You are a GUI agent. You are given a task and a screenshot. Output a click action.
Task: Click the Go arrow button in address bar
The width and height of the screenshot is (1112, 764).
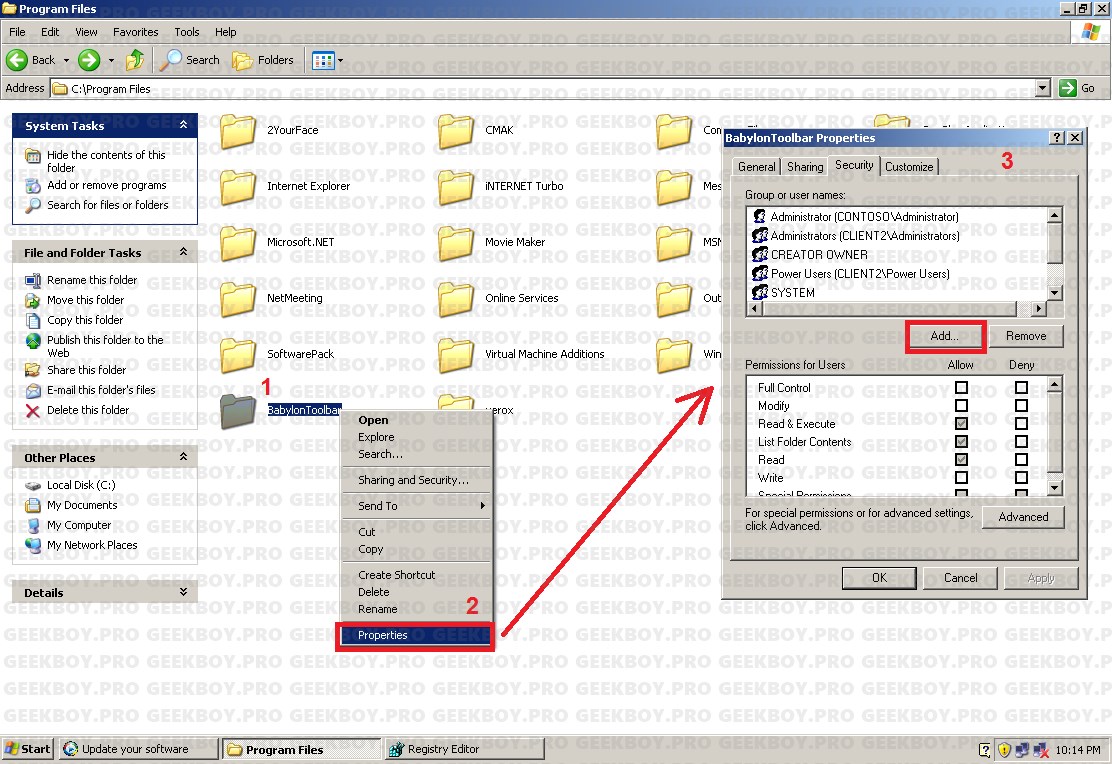1067,88
